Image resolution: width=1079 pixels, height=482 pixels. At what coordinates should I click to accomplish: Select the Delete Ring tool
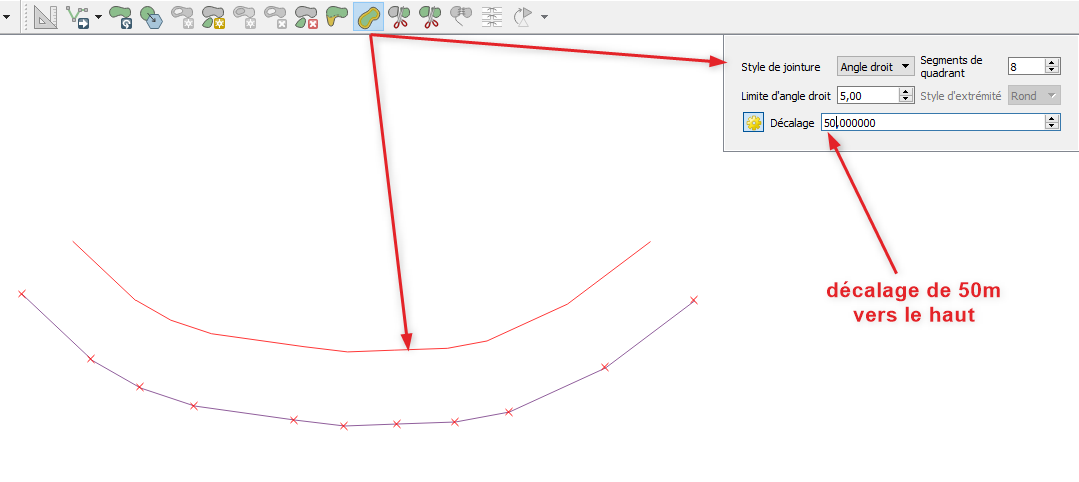275,16
